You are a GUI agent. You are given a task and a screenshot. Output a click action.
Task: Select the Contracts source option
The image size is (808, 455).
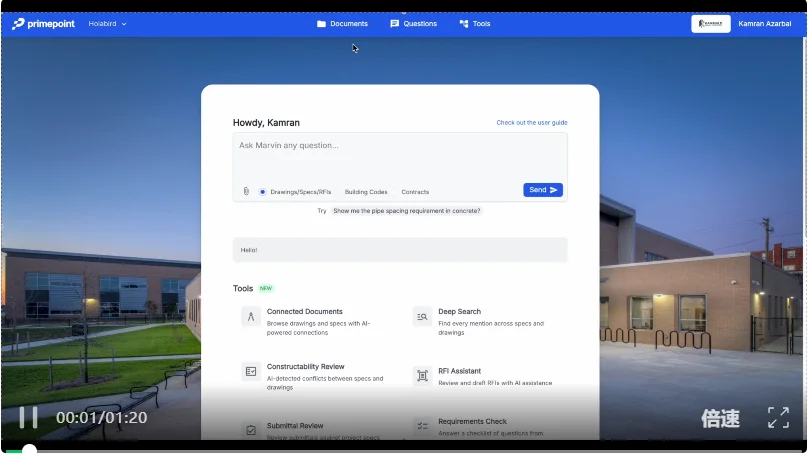(x=415, y=191)
